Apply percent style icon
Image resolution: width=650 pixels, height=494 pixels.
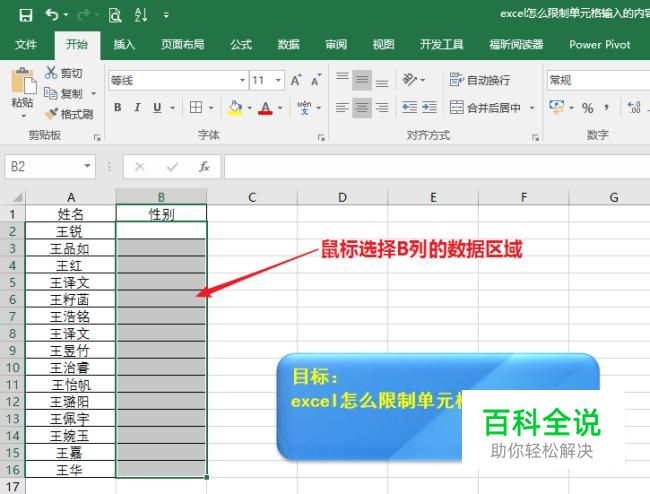587,108
